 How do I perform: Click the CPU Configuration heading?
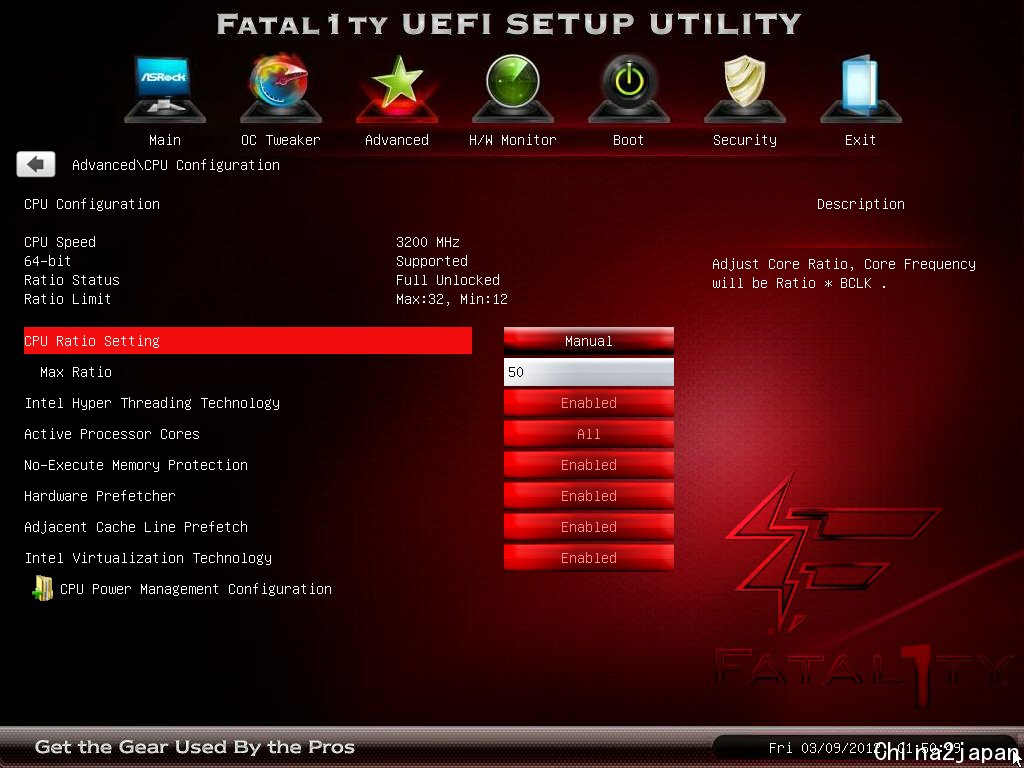click(91, 204)
